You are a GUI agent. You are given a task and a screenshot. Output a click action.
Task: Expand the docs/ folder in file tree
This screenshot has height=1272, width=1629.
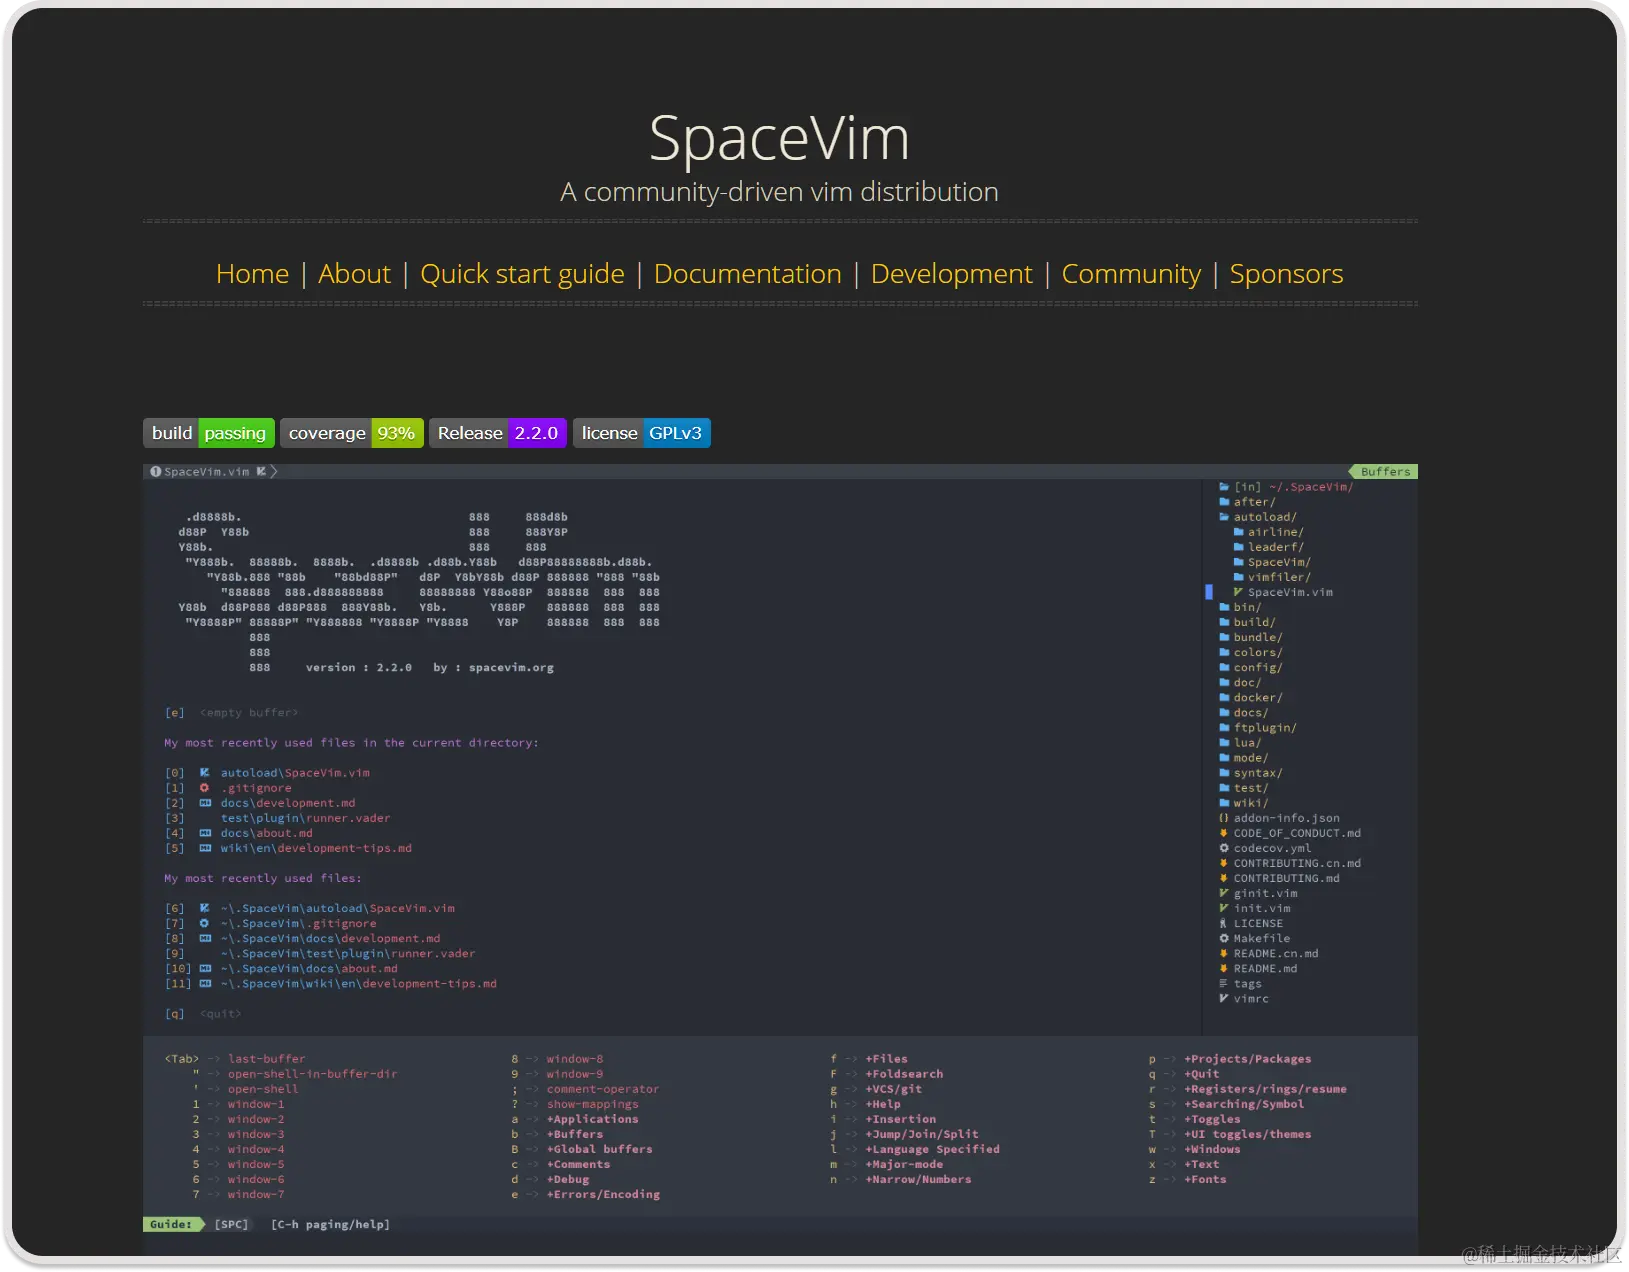click(x=1243, y=713)
